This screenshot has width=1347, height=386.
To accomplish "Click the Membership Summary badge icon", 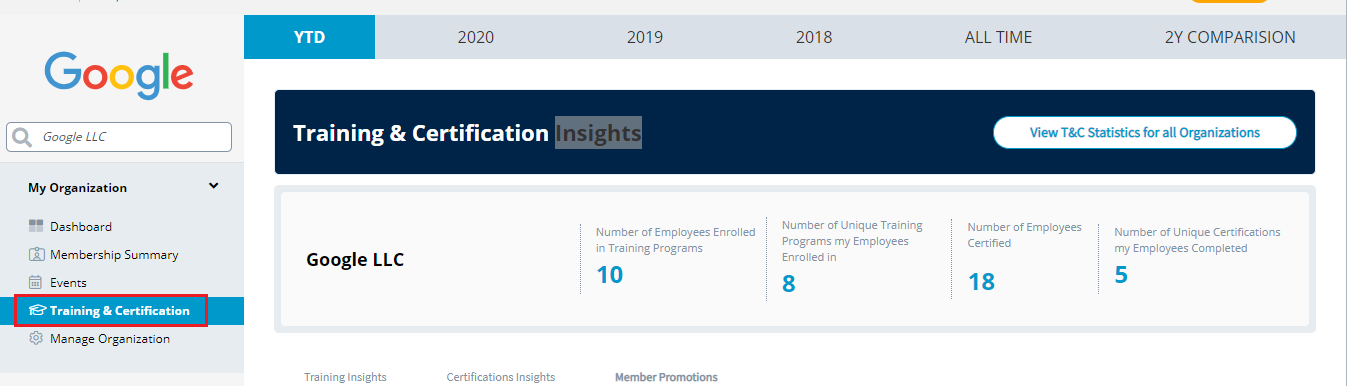I will tap(36, 255).
